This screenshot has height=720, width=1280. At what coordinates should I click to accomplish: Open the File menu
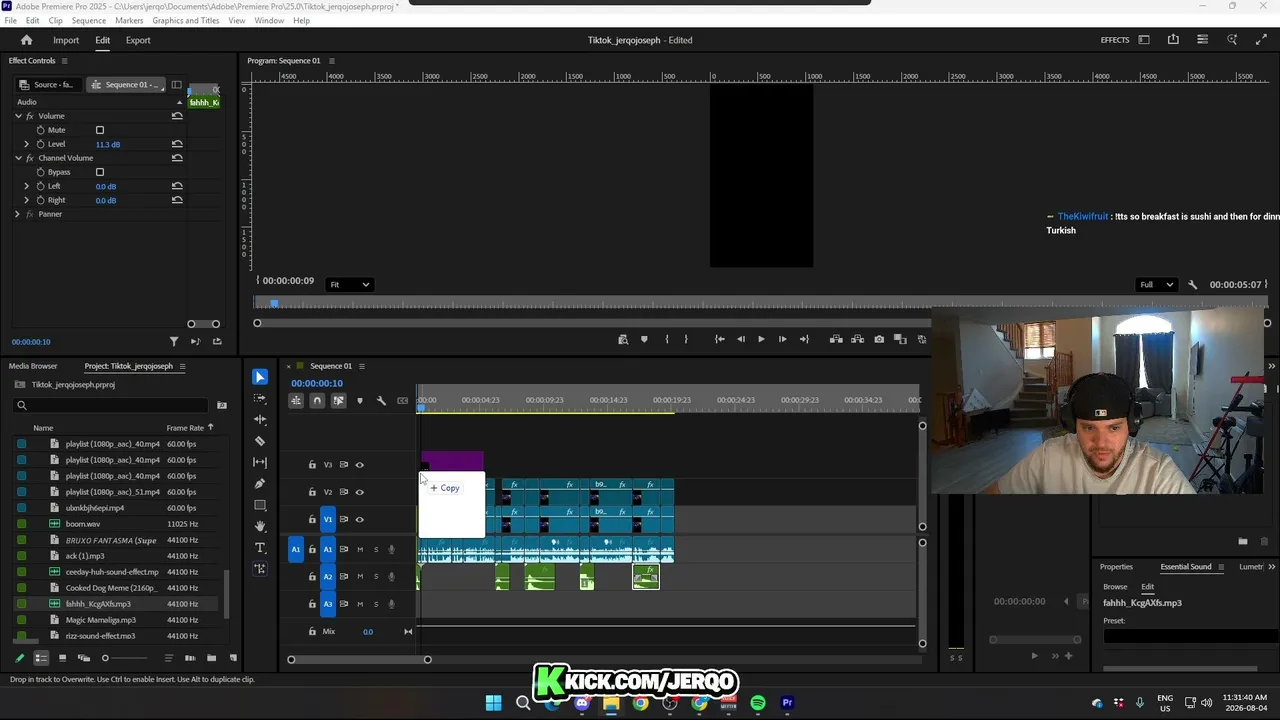10,20
